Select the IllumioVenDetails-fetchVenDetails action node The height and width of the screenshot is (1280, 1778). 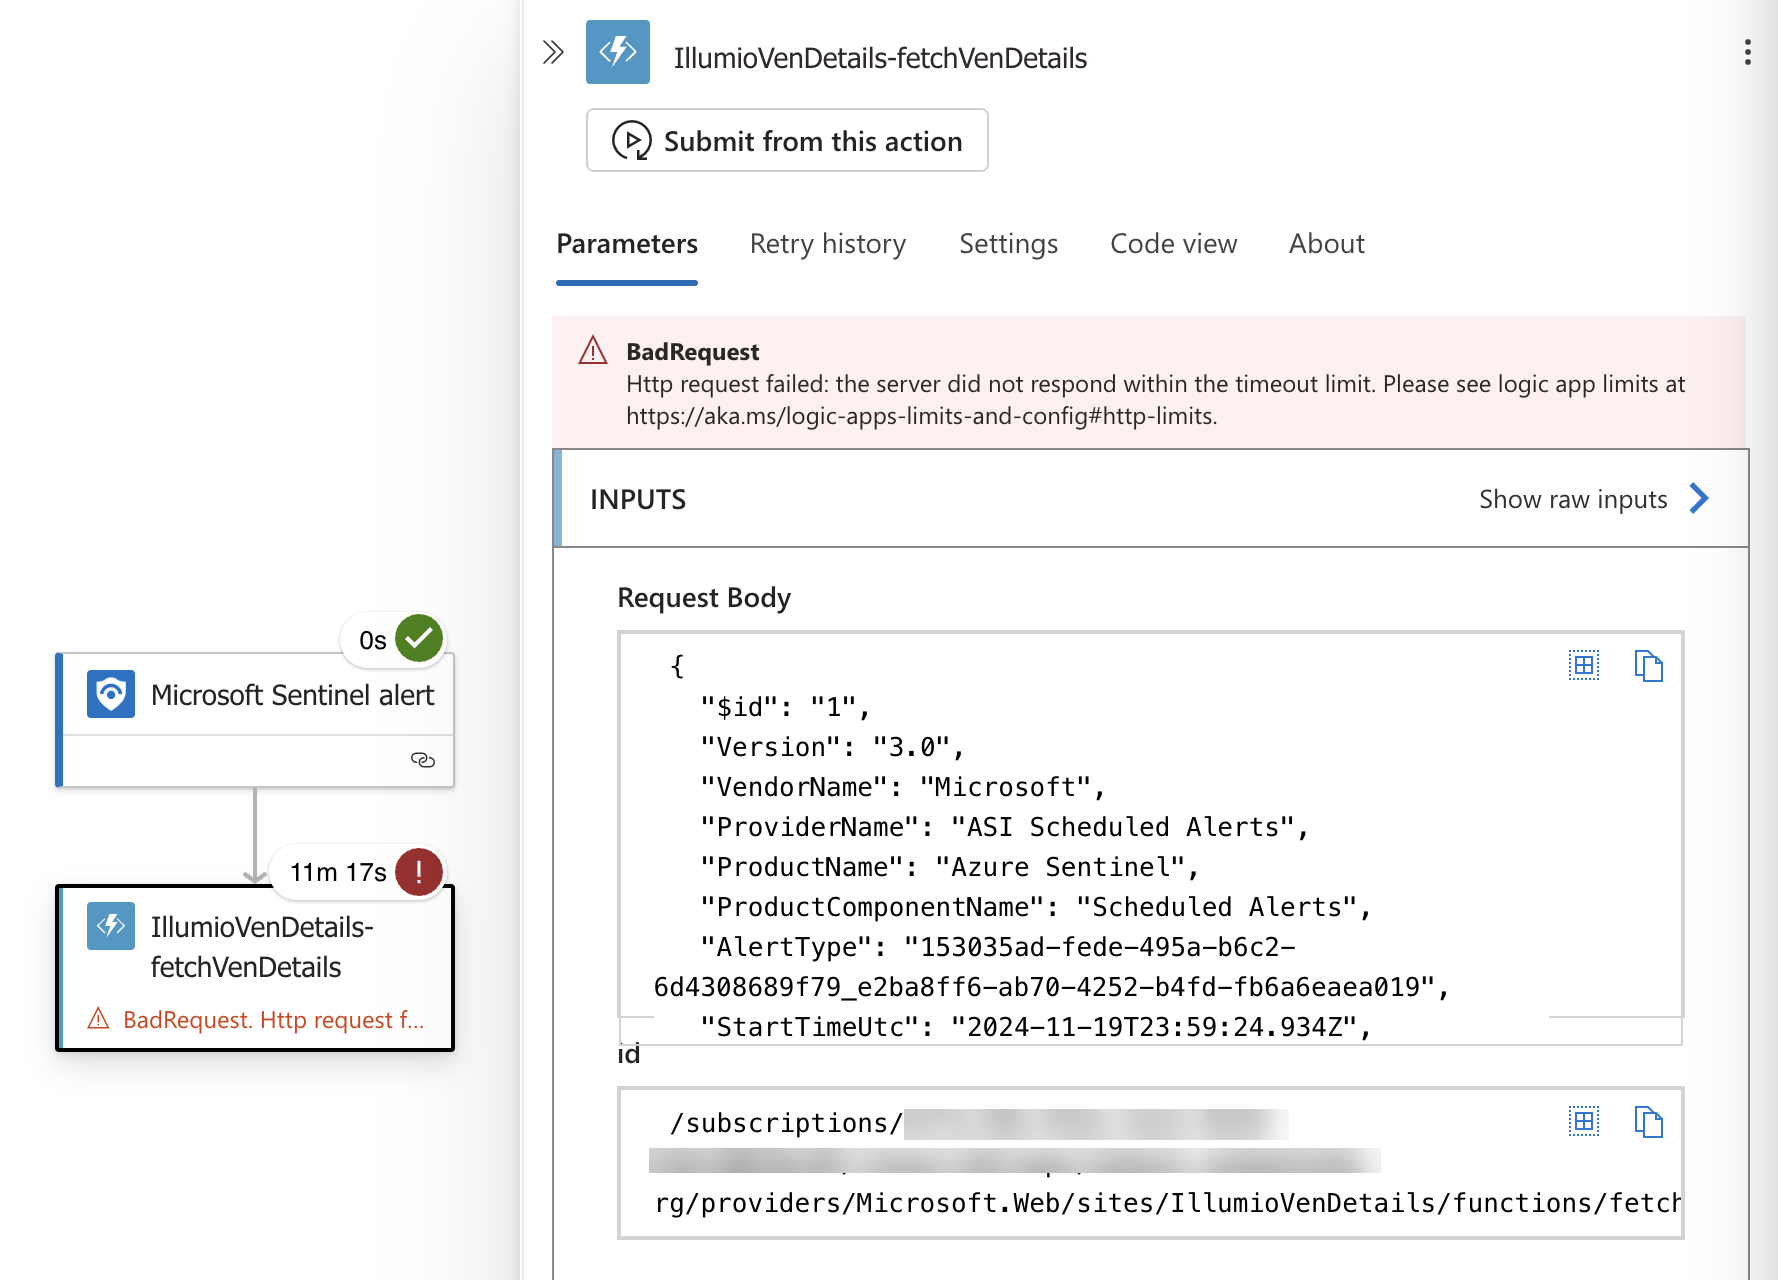[255, 968]
